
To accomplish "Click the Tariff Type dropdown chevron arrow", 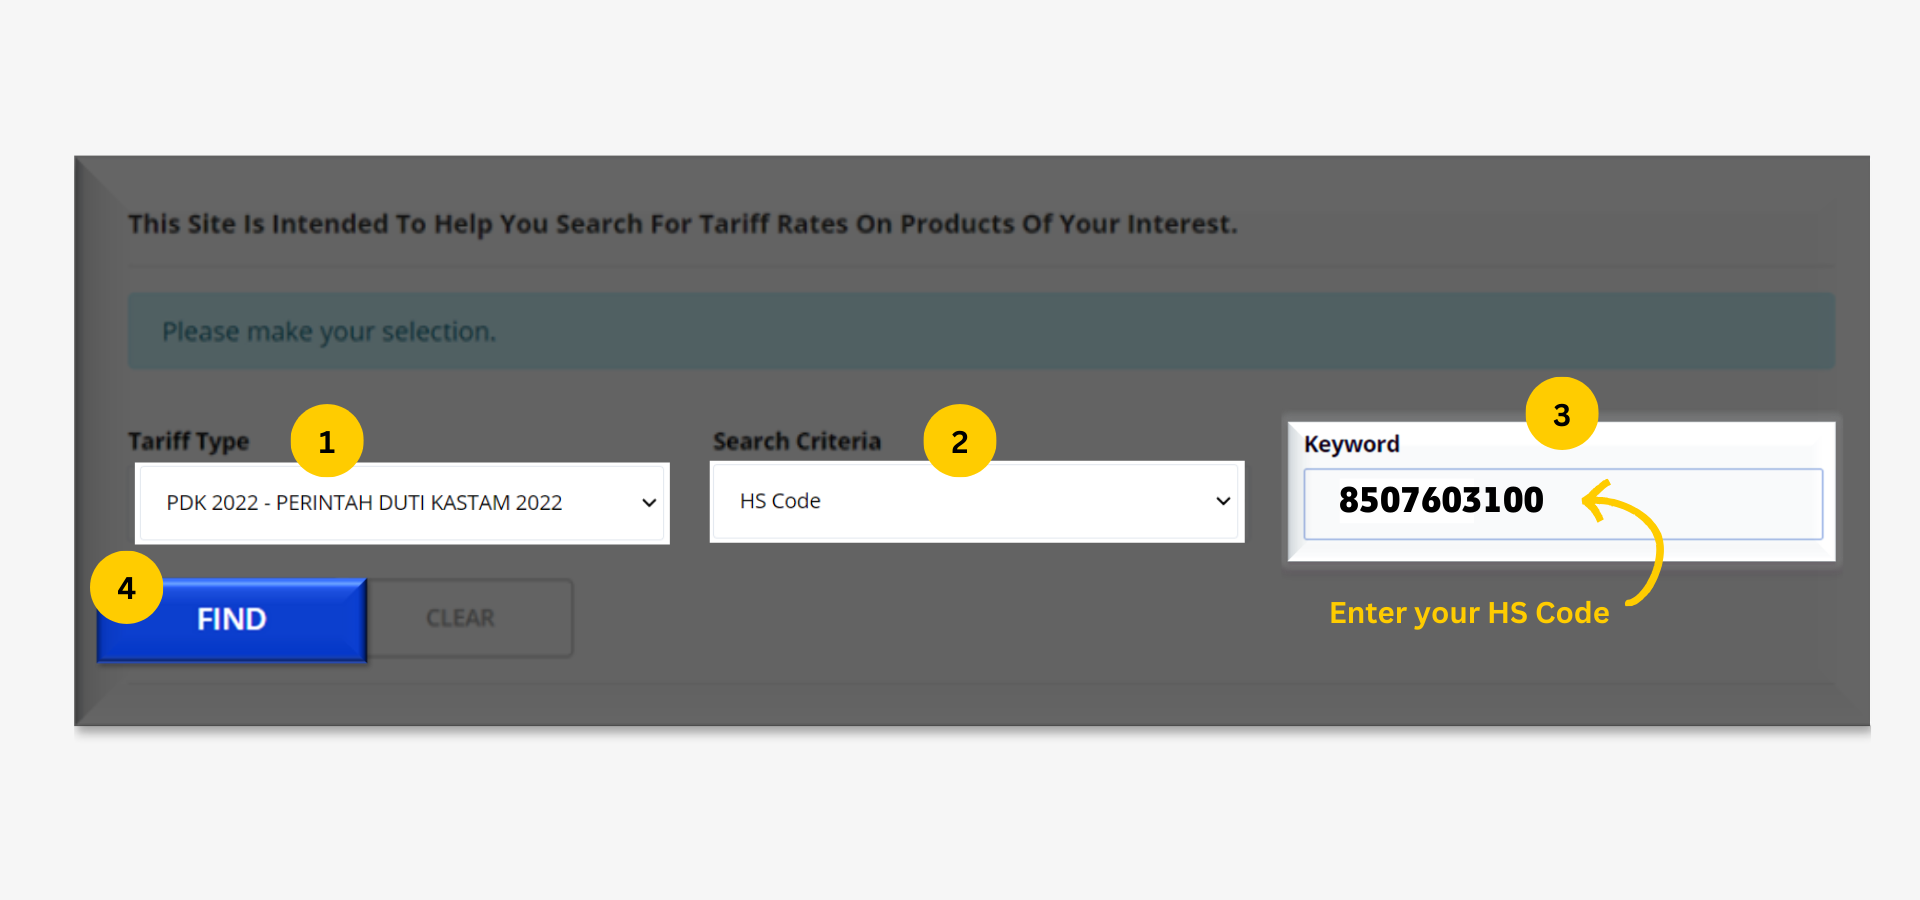I will [x=649, y=503].
